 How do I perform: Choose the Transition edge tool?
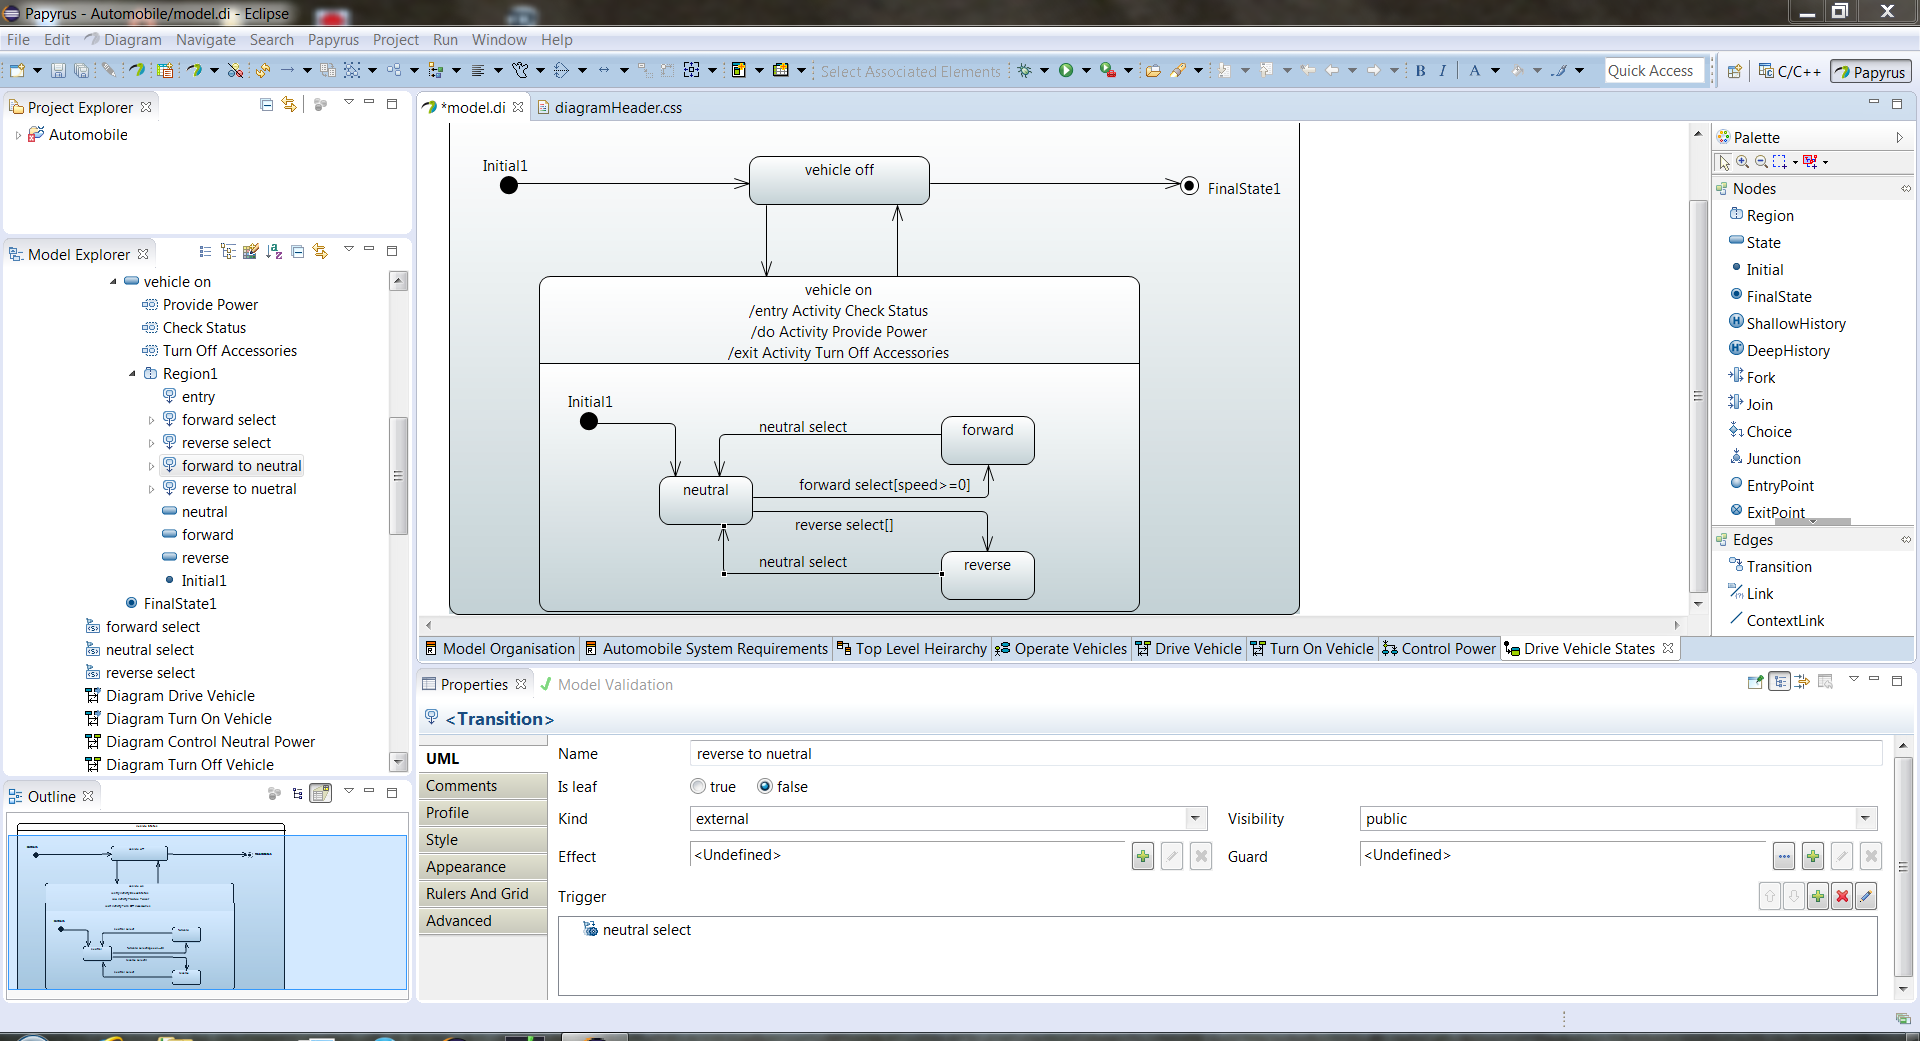1770,566
